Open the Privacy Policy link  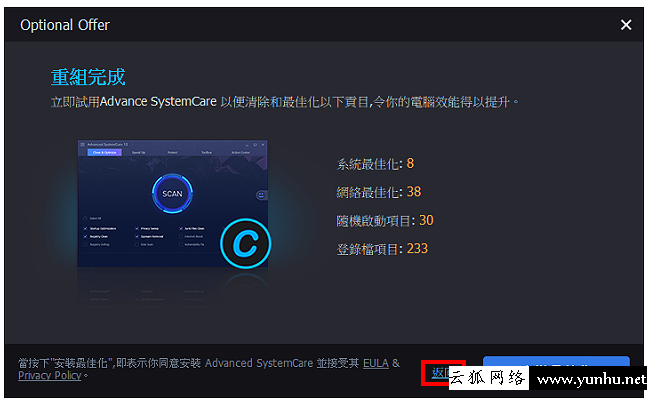(50, 375)
